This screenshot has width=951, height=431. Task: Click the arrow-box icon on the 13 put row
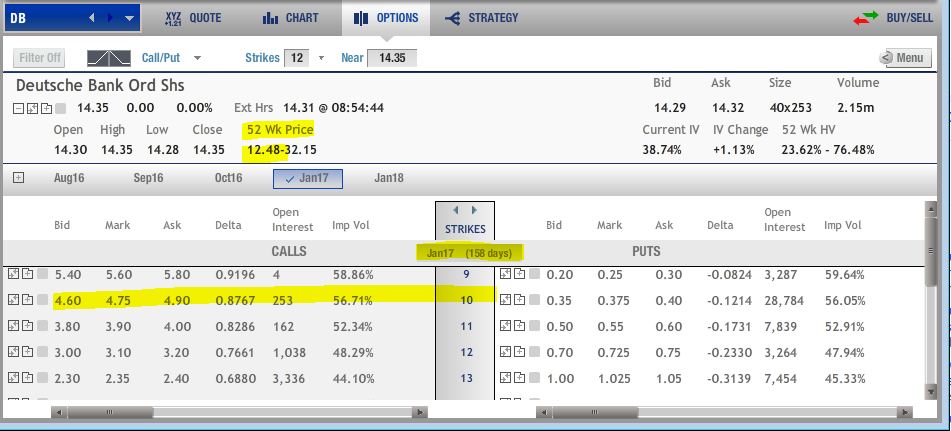[505, 378]
